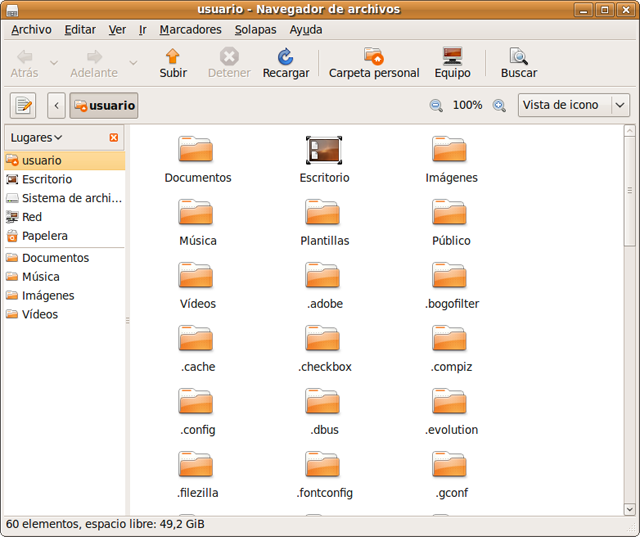Viewport: 640px width, 537px height.
Task: Open the Vista de icono view dropdown
Action: (x=573, y=105)
